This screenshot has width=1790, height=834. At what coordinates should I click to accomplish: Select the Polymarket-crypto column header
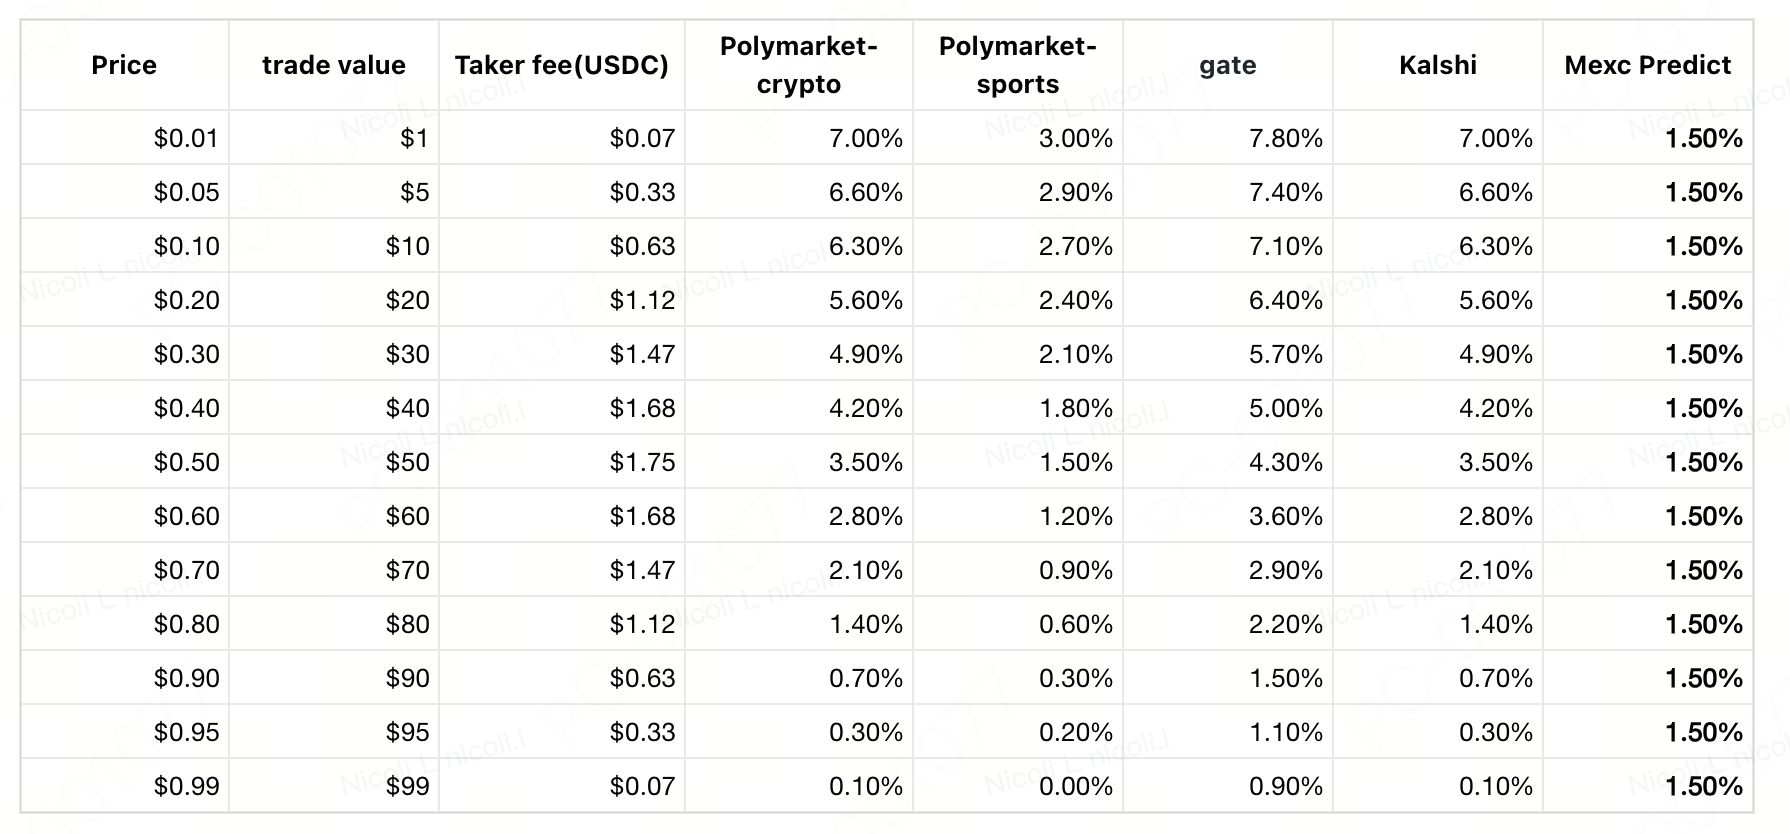(x=799, y=65)
